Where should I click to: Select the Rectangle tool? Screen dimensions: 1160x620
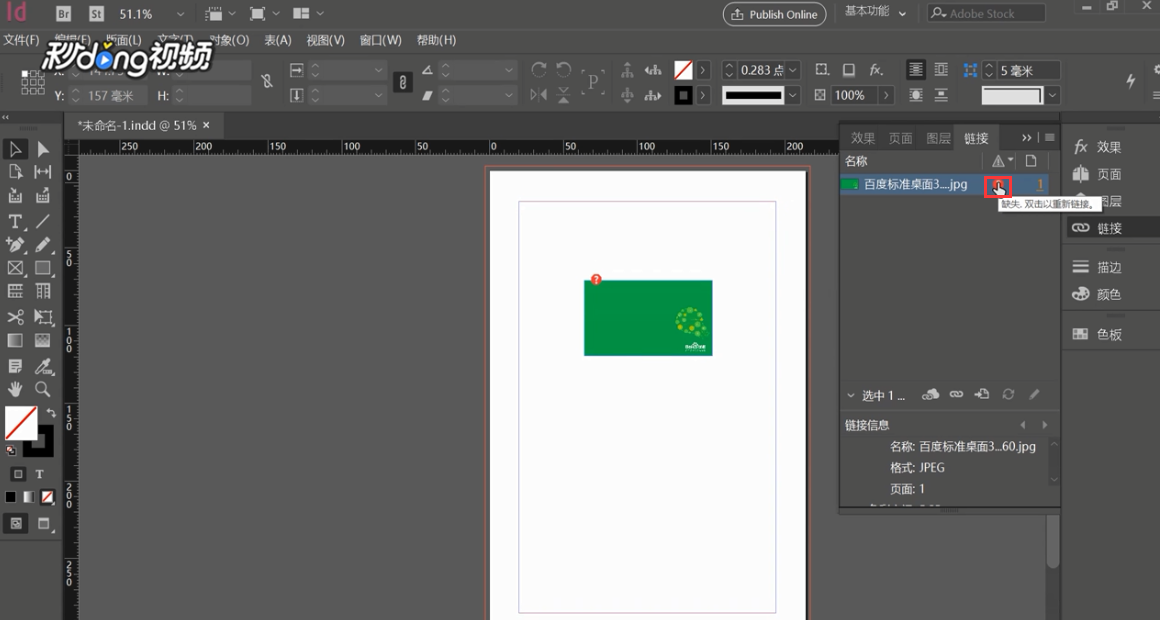(43, 268)
